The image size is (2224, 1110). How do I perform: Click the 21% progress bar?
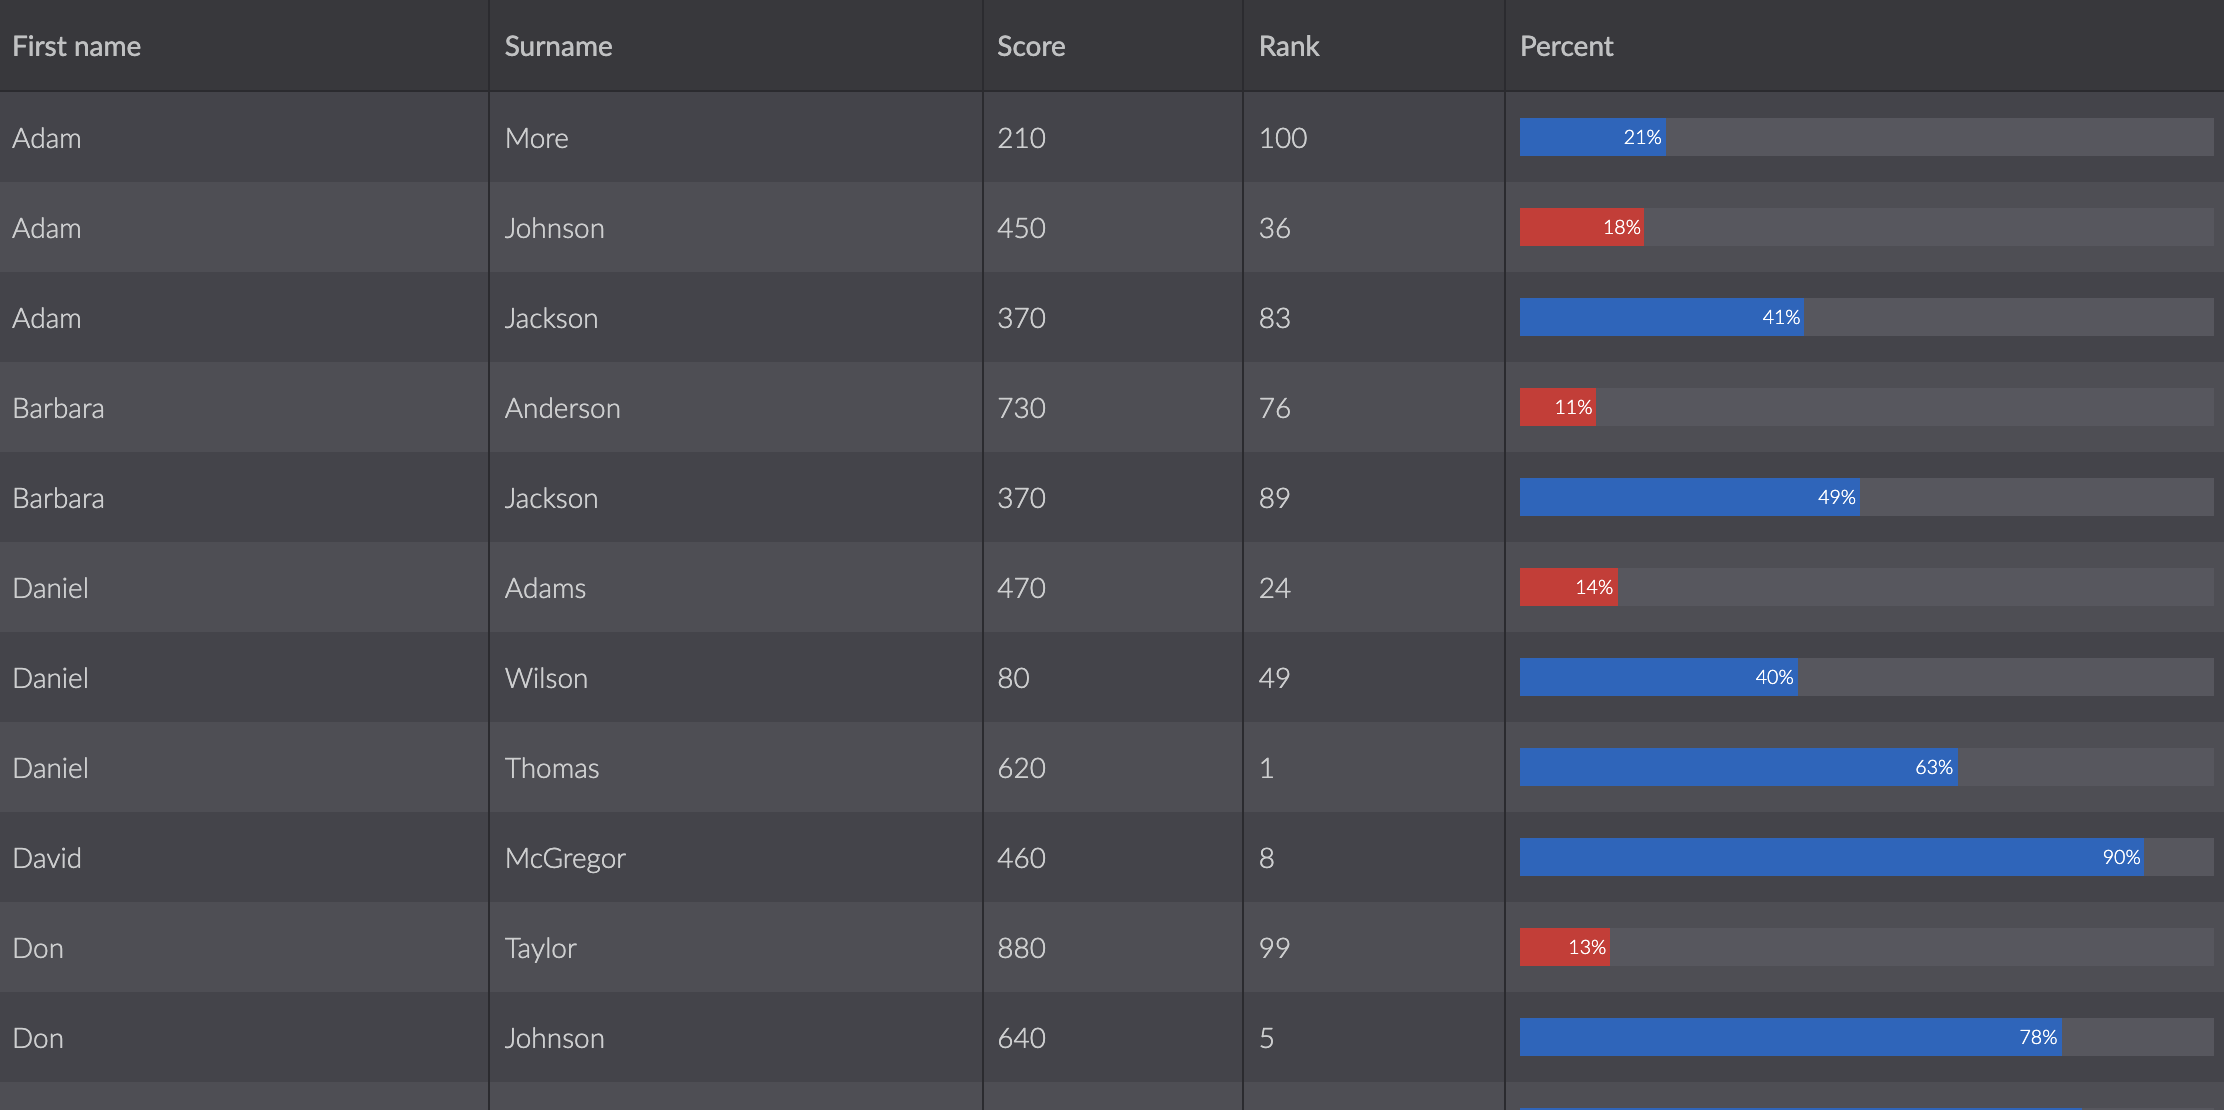pyautogui.click(x=1592, y=137)
